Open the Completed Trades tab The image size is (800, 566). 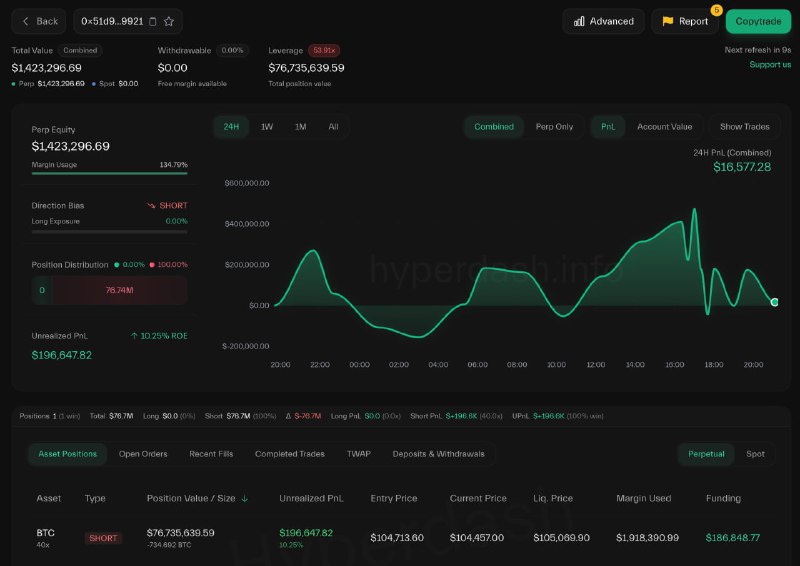pyautogui.click(x=290, y=454)
